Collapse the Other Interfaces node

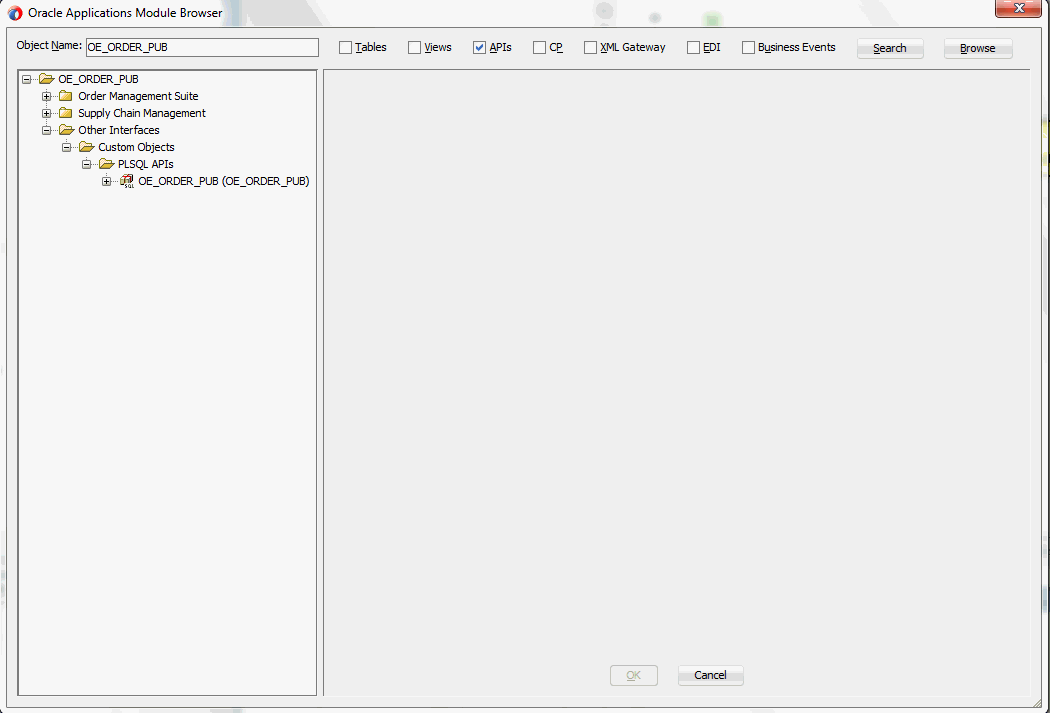click(46, 130)
